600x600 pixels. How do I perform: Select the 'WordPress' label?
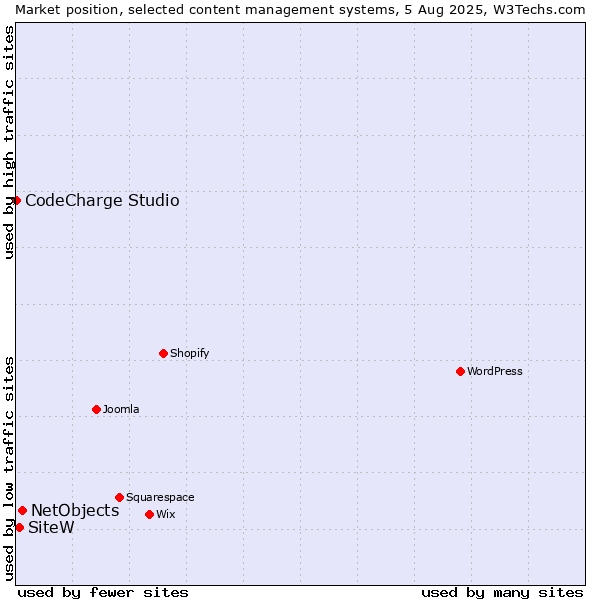tap(495, 371)
